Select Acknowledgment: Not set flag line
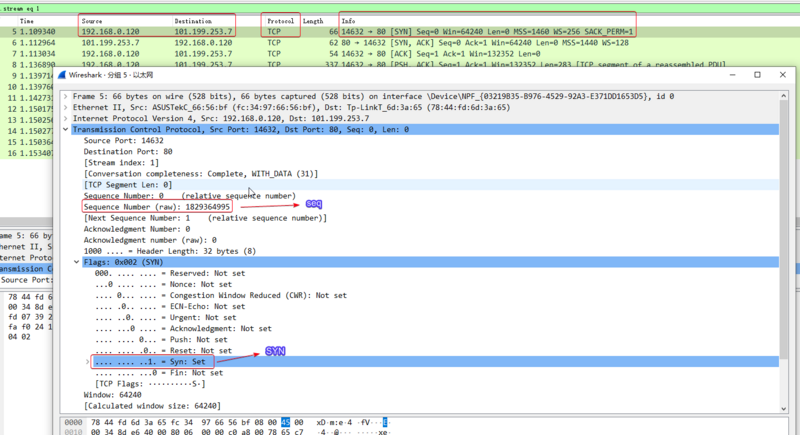 (x=183, y=328)
